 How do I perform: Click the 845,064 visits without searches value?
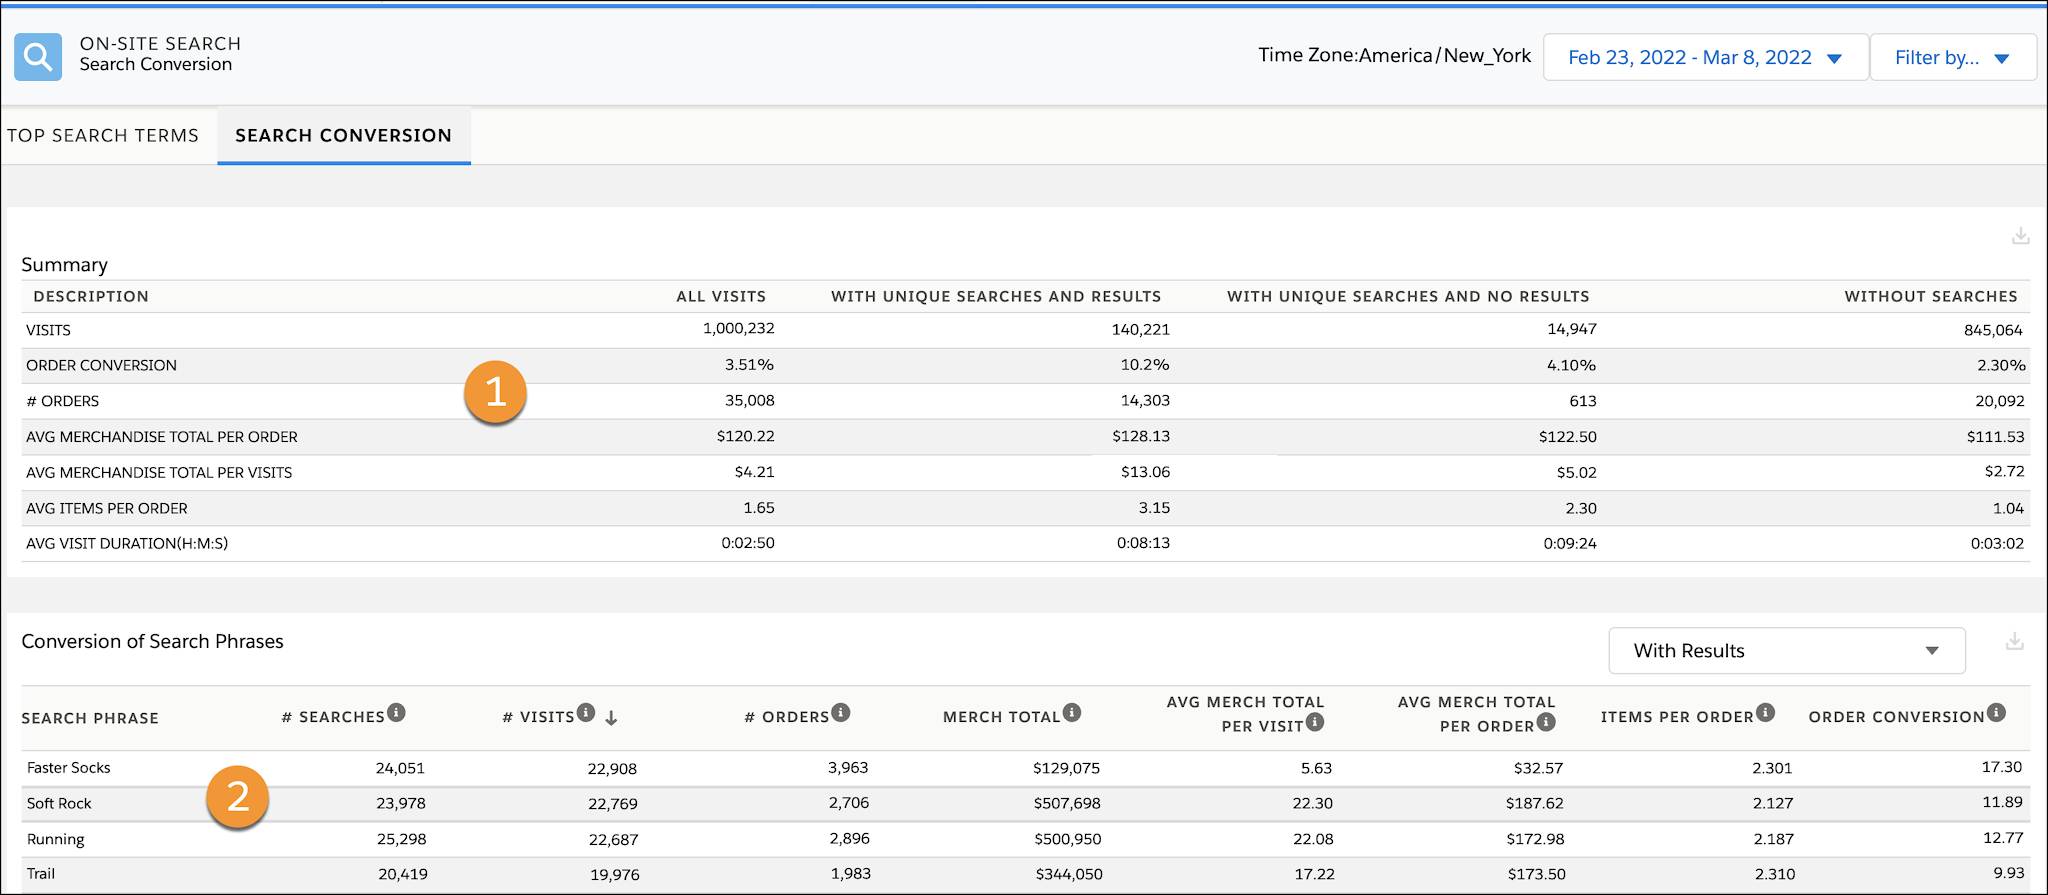[x=1993, y=330]
